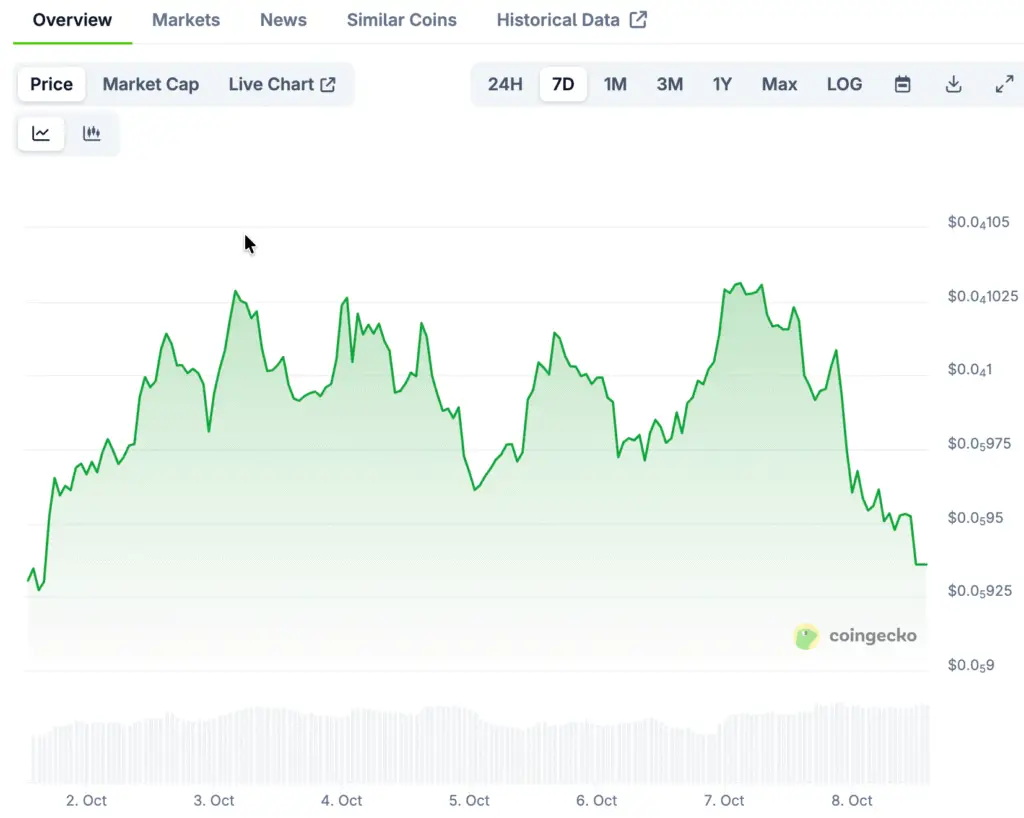Open the Markets tab
This screenshot has width=1024, height=818.
click(x=186, y=20)
